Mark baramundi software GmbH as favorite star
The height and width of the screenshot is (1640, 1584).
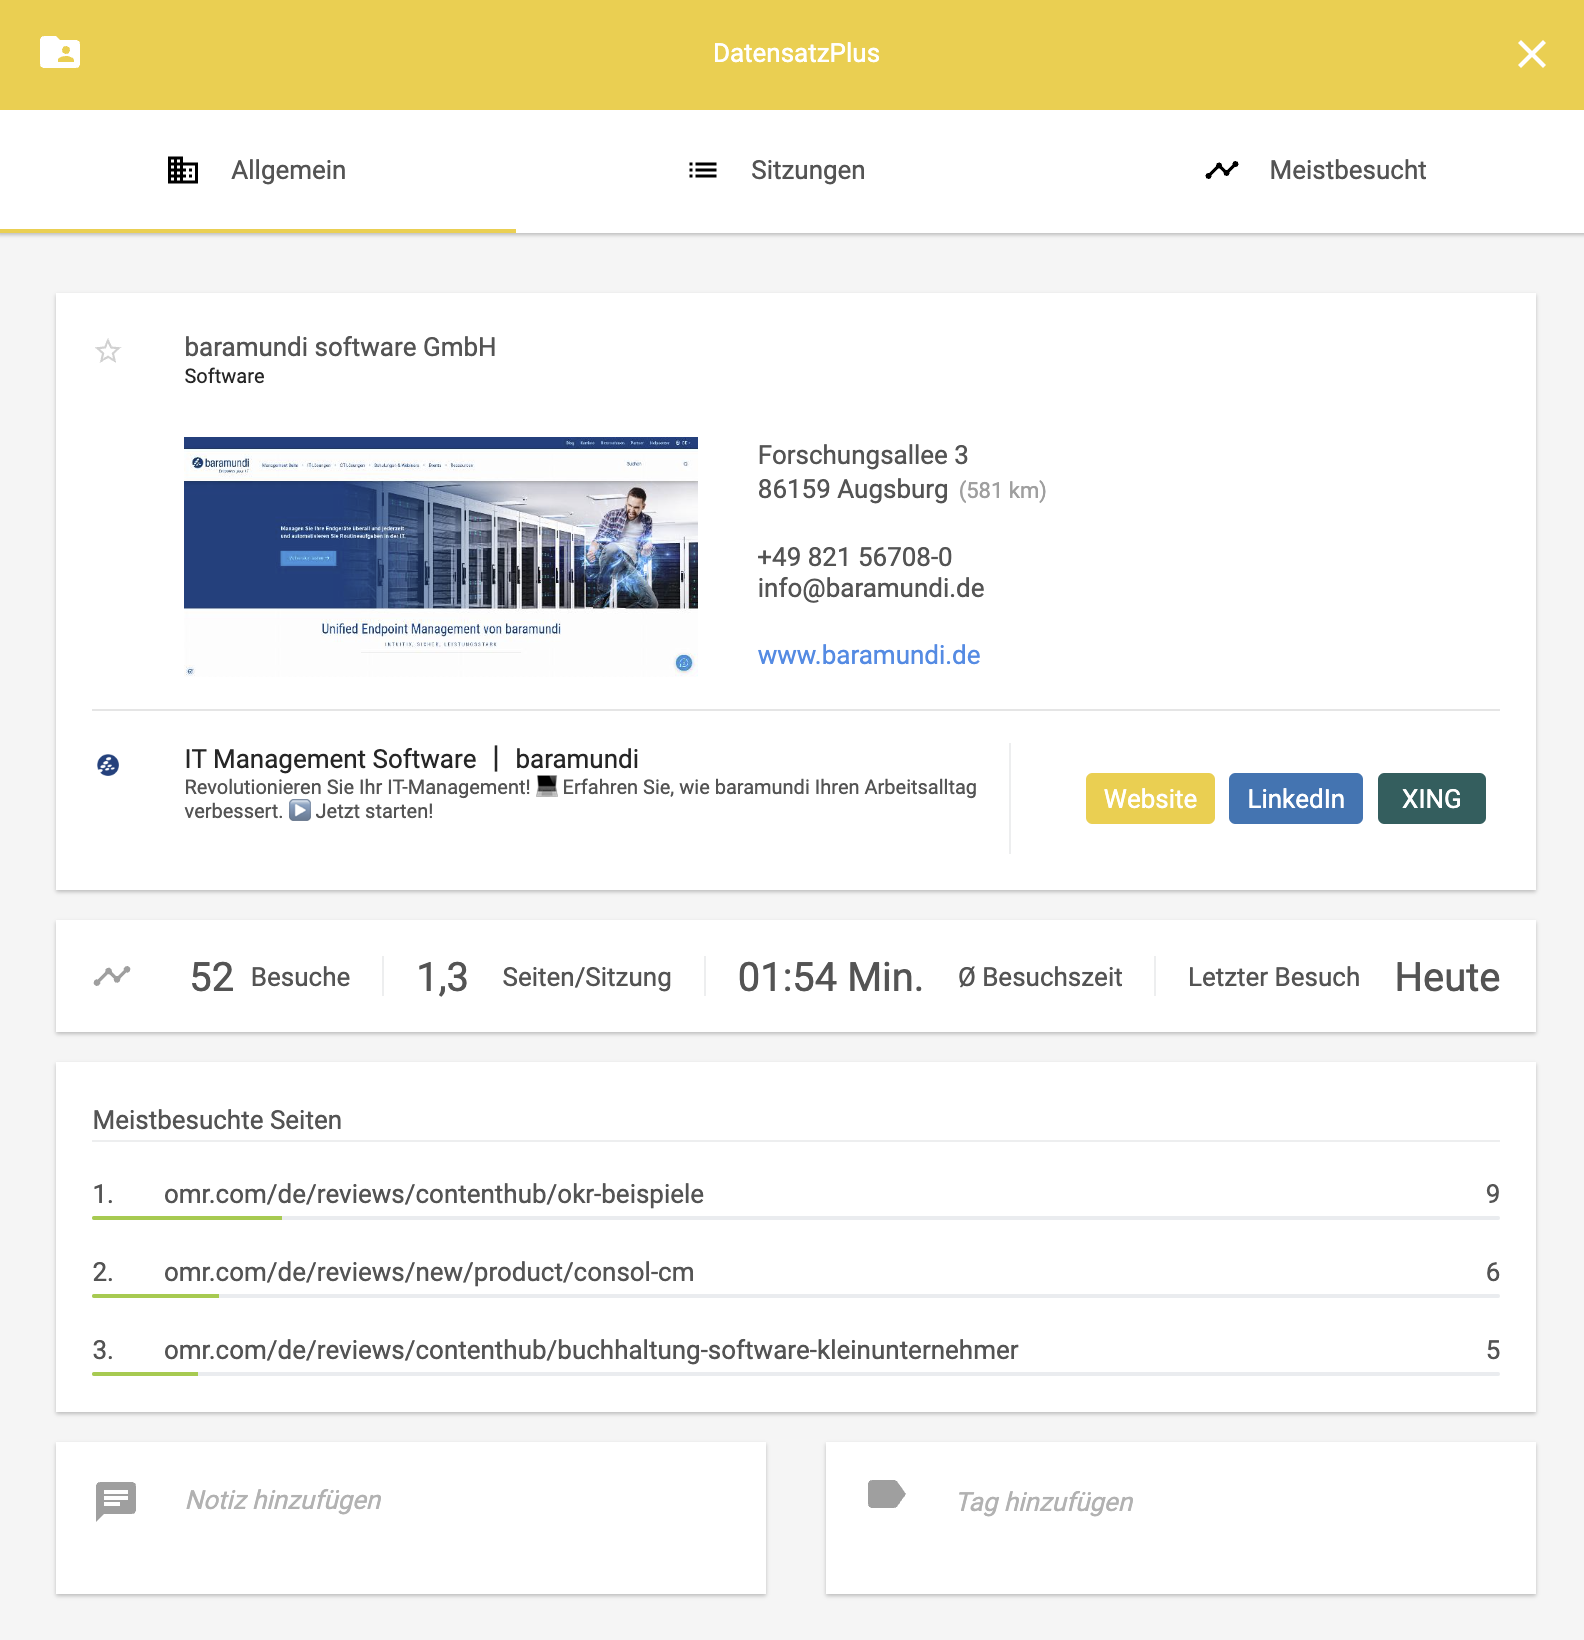pos(108,351)
